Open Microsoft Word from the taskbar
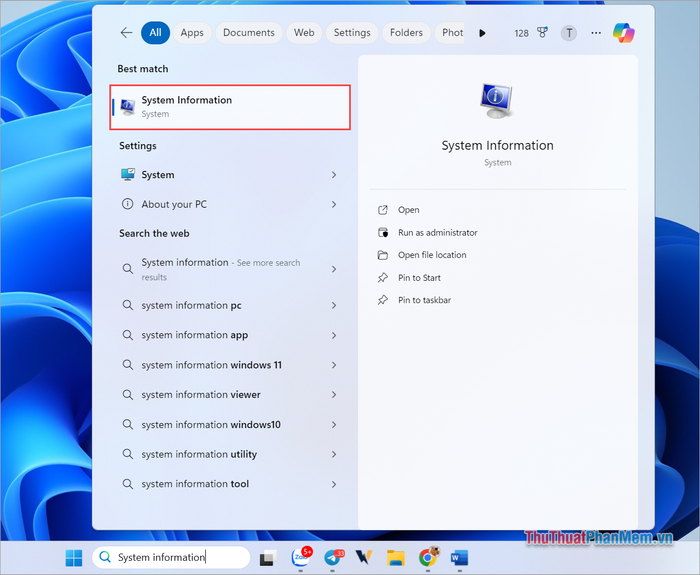The width and height of the screenshot is (700, 575). 459,558
